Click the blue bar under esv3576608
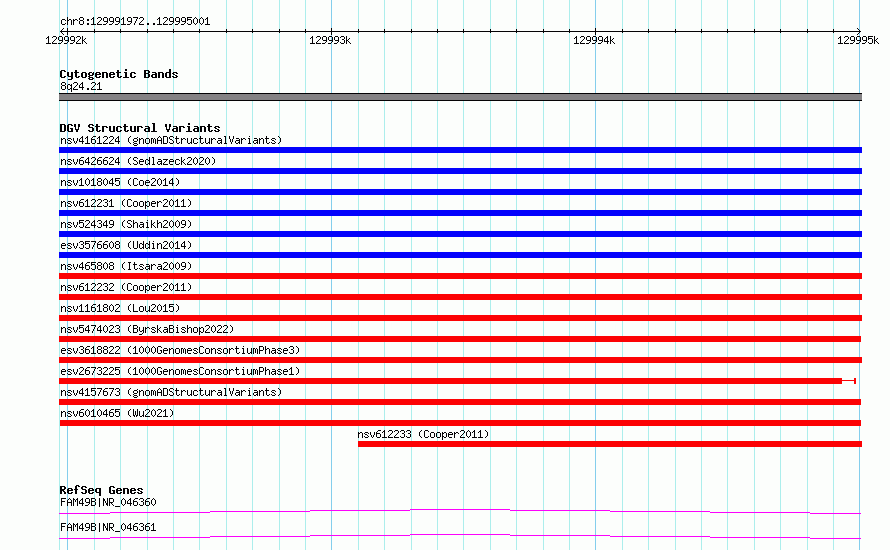Image resolution: width=890 pixels, height=550 pixels. [x=460, y=255]
